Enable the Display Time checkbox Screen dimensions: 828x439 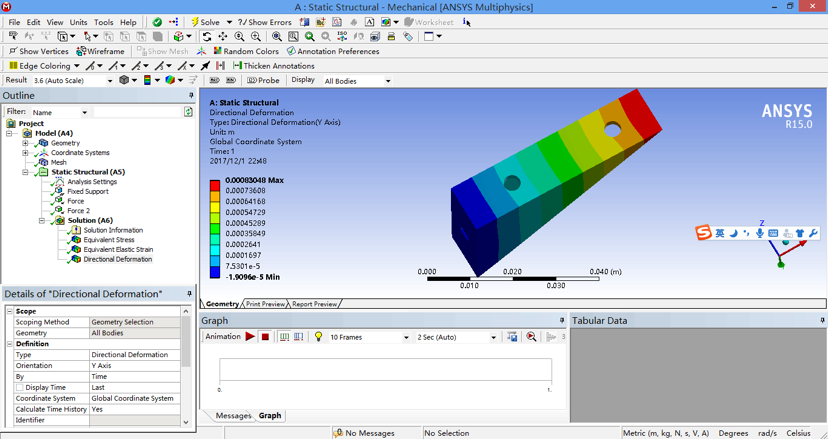[x=20, y=388]
